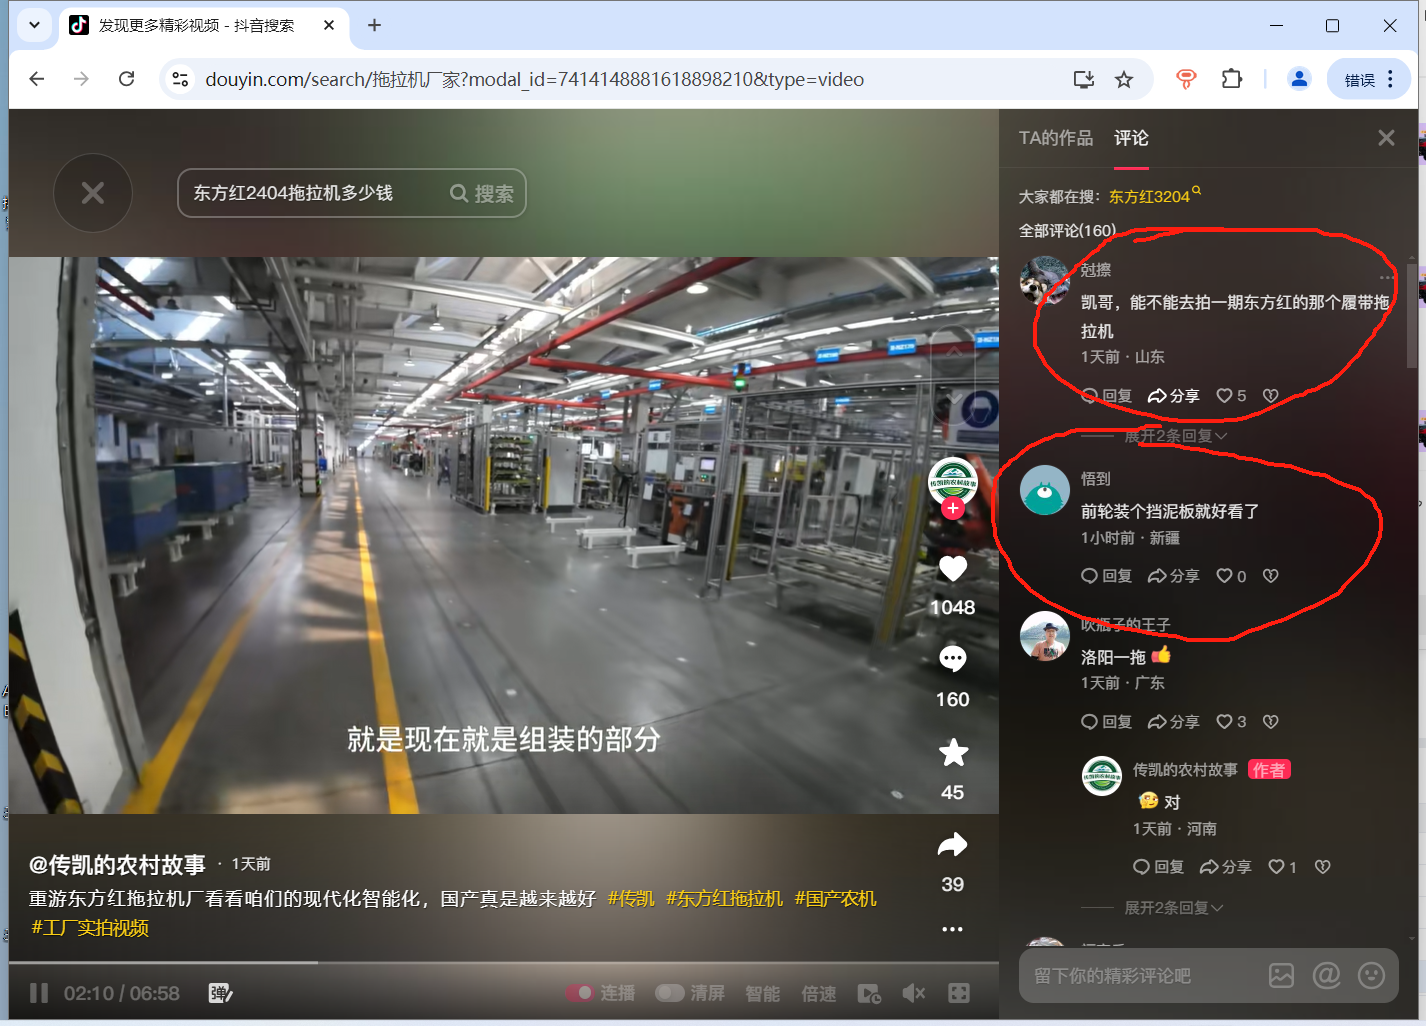Enter fullscreen video mode
The image size is (1426, 1026).
pos(959,993)
